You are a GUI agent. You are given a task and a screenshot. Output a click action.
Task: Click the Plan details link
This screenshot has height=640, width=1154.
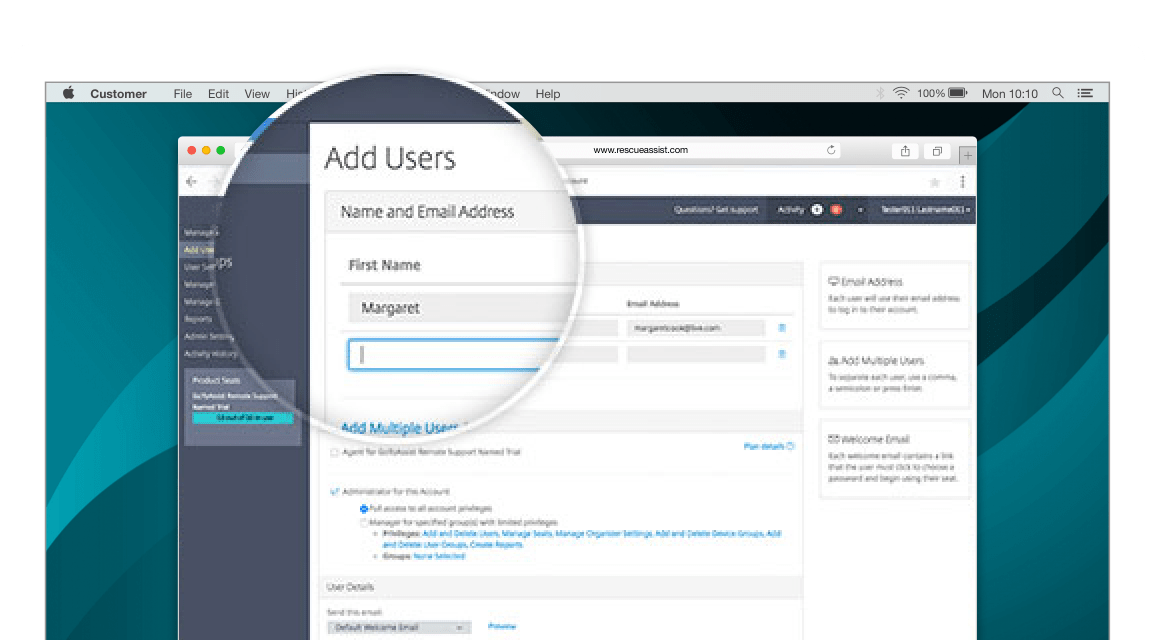pos(769,447)
